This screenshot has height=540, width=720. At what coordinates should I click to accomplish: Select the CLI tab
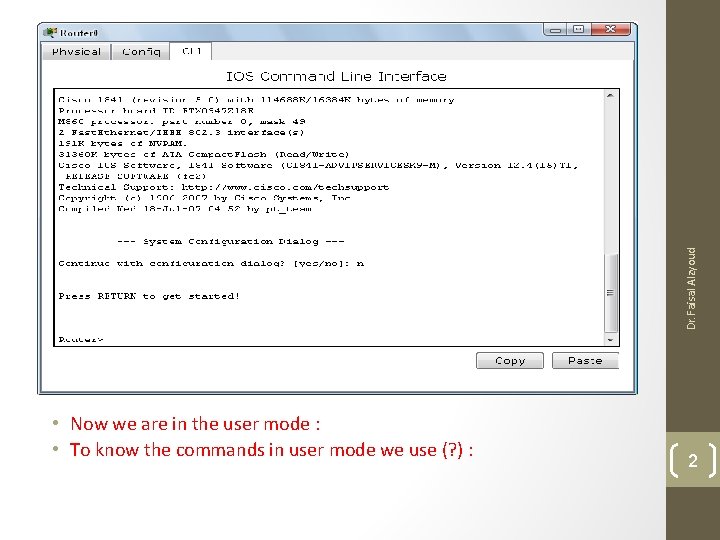coord(191,51)
